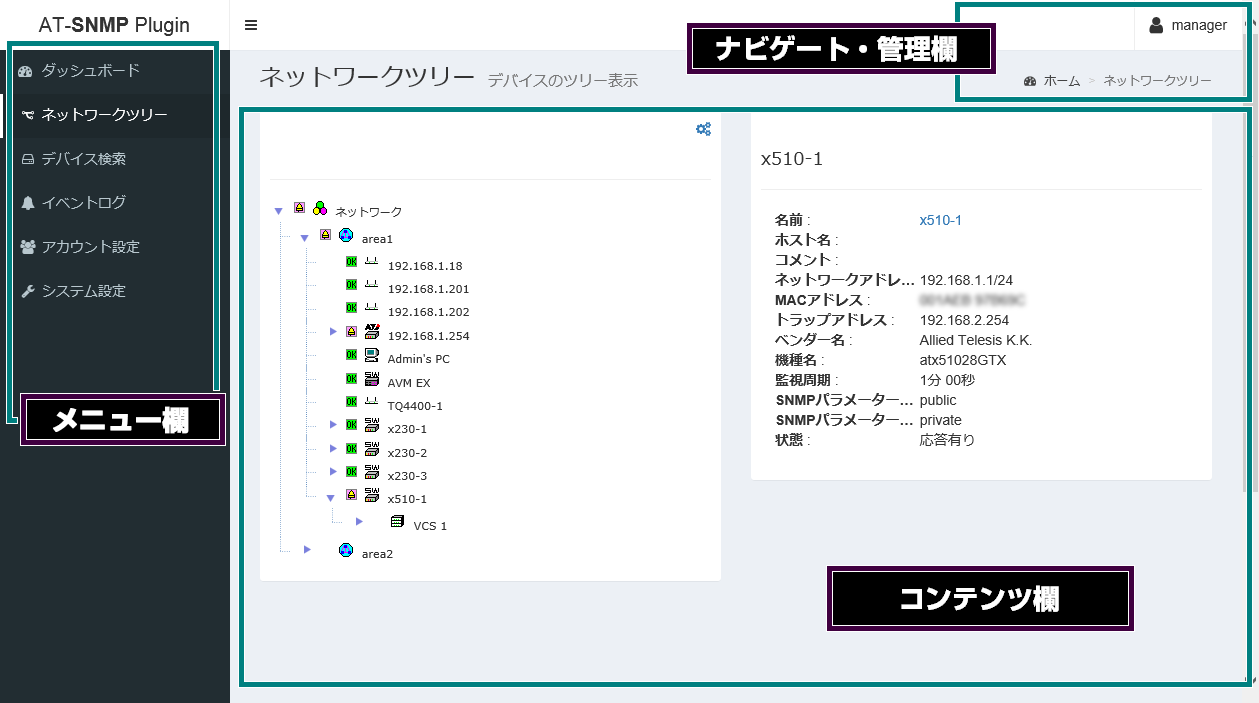Expand the x230-1 tree node
The height and width of the screenshot is (703, 1259).
point(334,425)
